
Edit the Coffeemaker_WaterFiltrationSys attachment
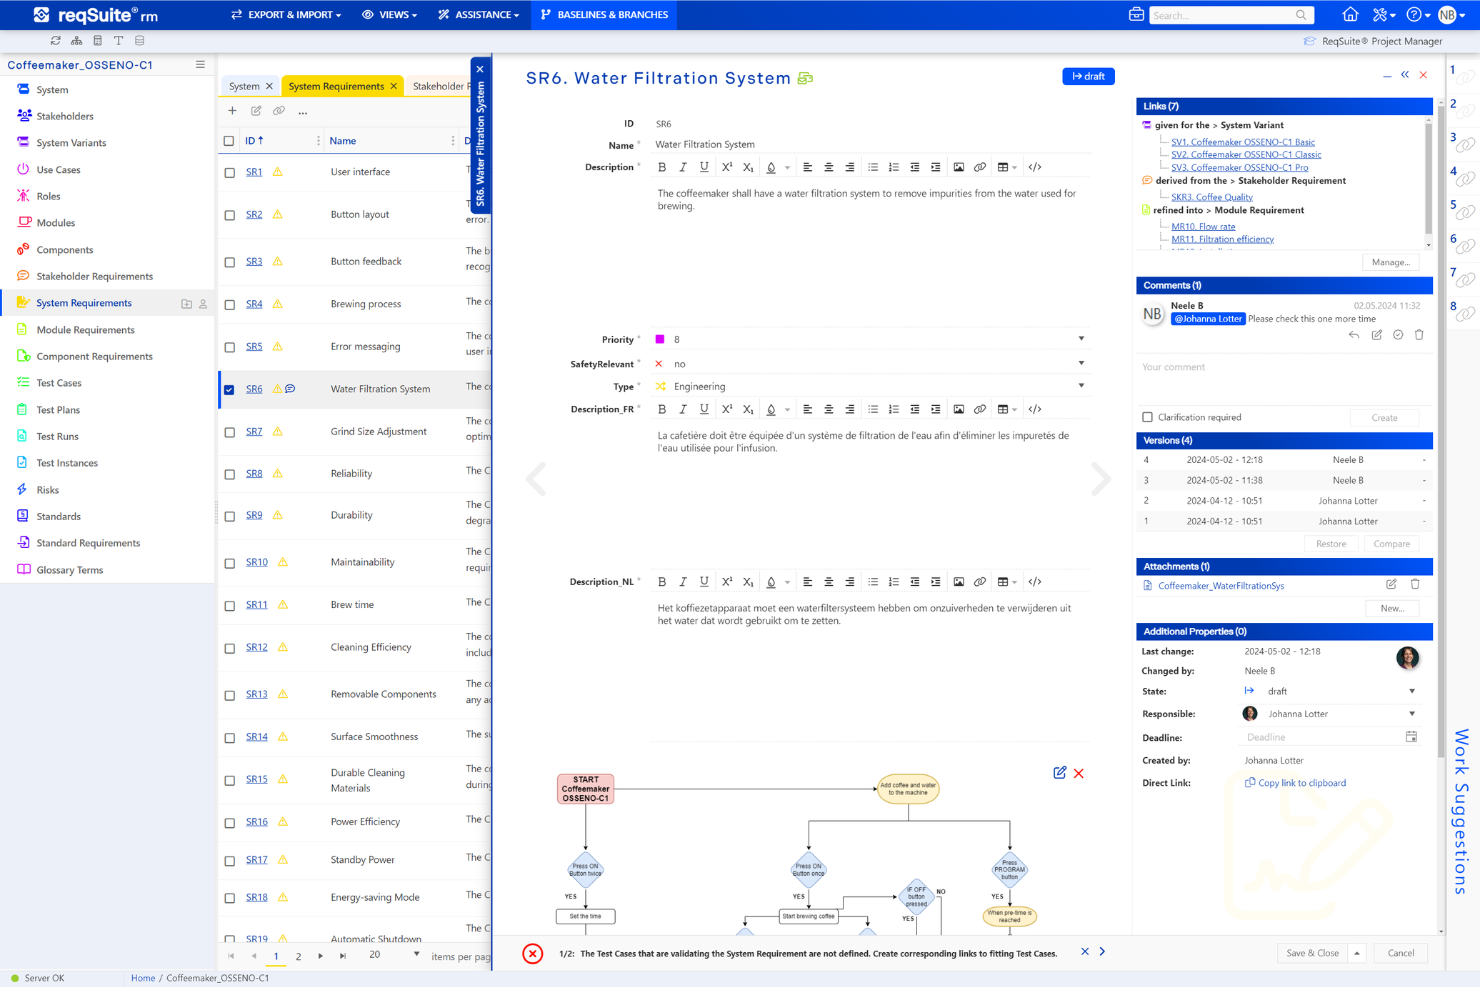(x=1391, y=584)
